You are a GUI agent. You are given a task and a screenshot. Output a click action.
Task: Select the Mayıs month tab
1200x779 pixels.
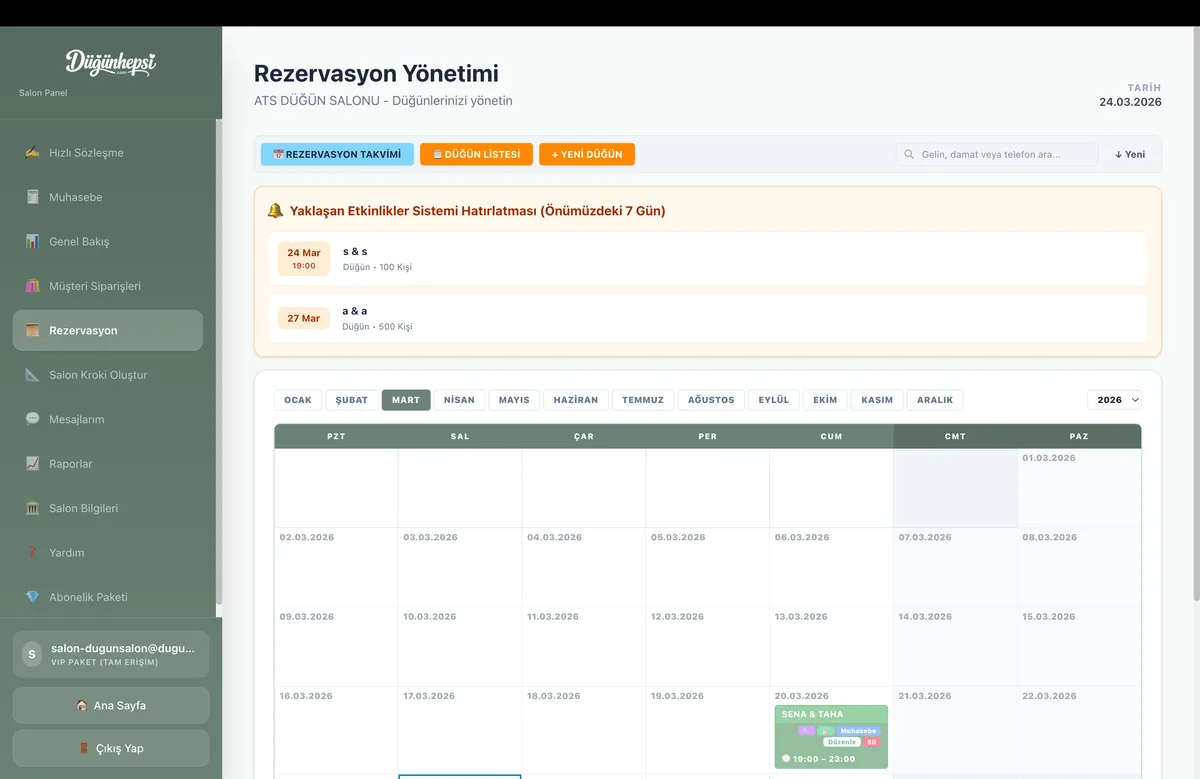point(514,400)
